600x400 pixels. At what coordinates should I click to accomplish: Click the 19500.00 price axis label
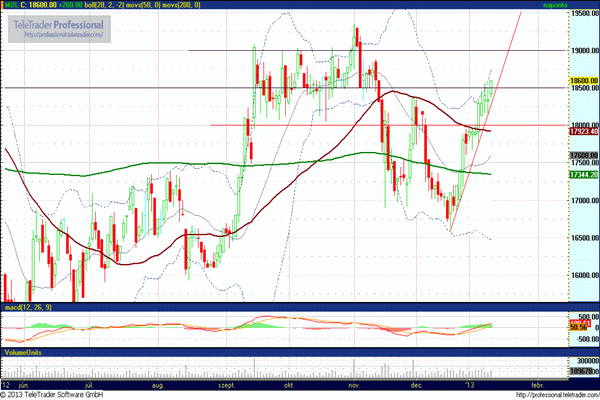[x=585, y=13]
